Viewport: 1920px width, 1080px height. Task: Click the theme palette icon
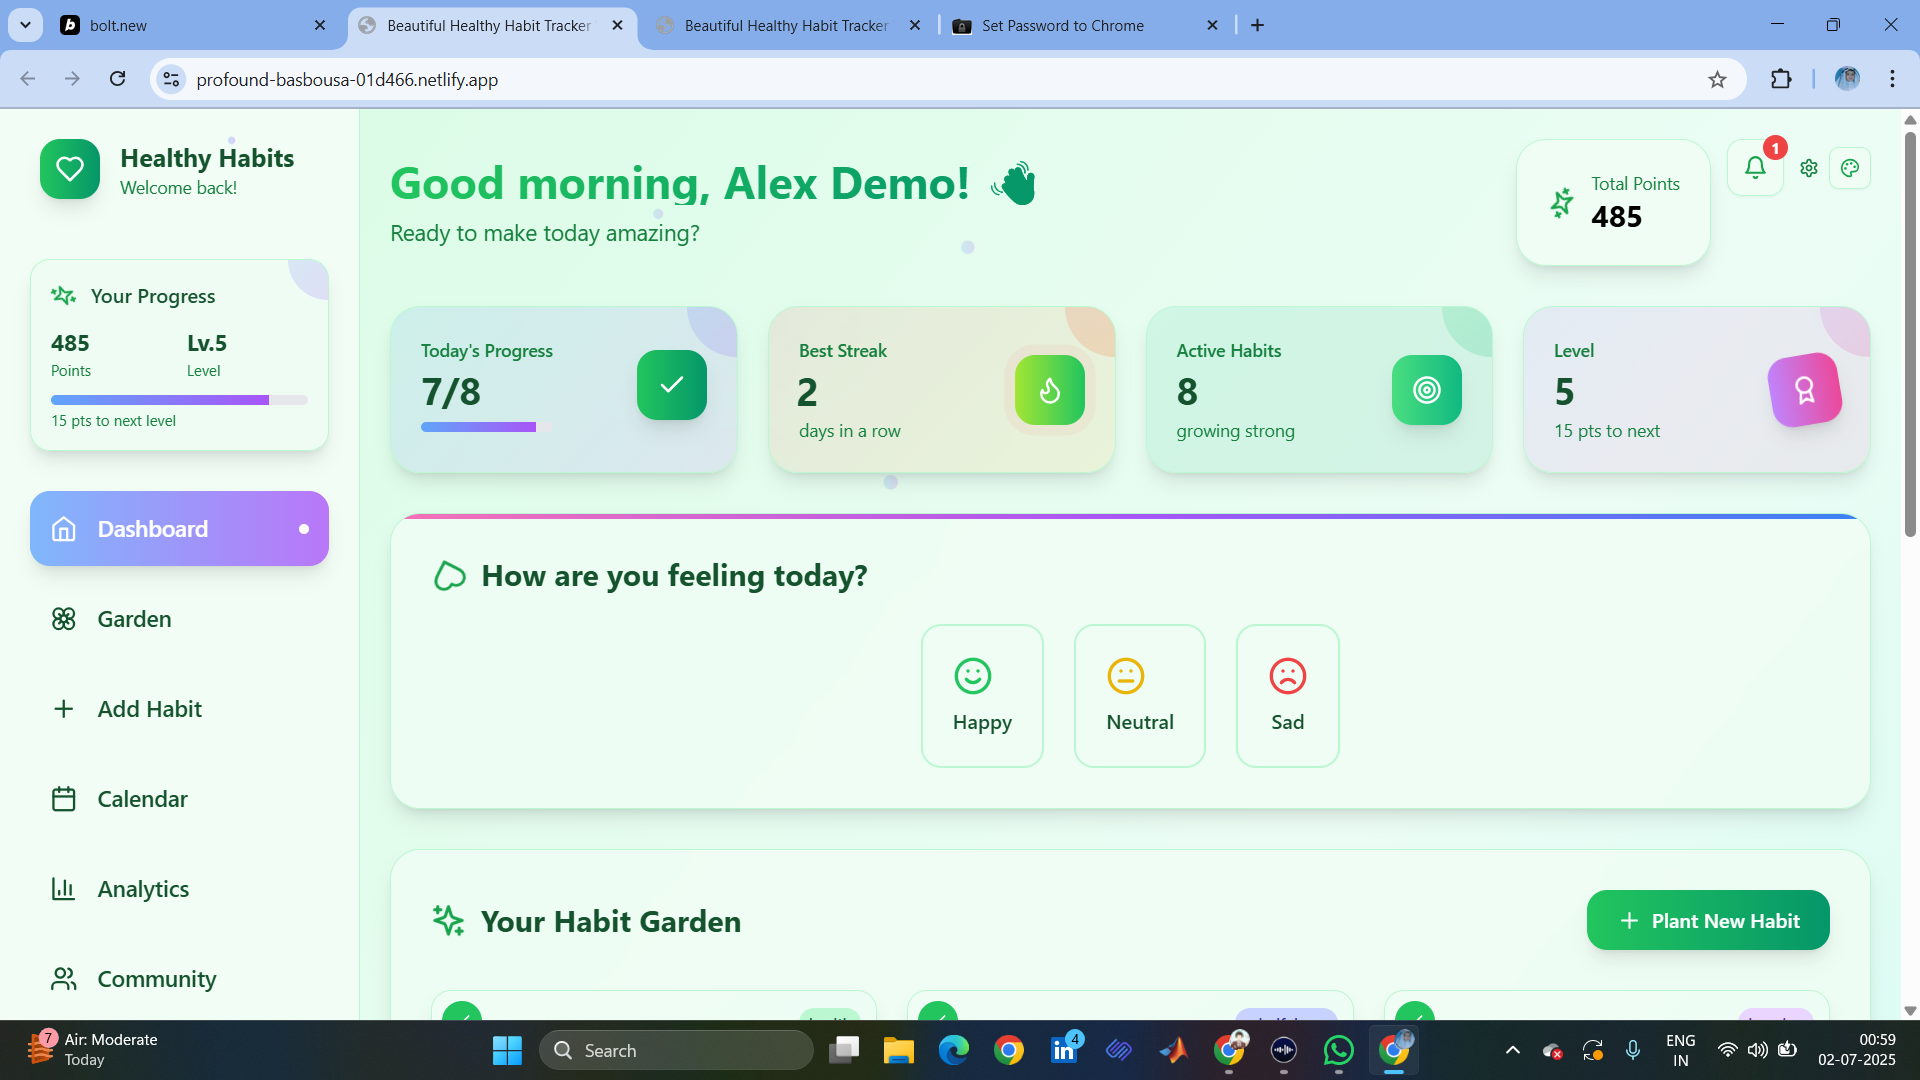tap(1849, 168)
